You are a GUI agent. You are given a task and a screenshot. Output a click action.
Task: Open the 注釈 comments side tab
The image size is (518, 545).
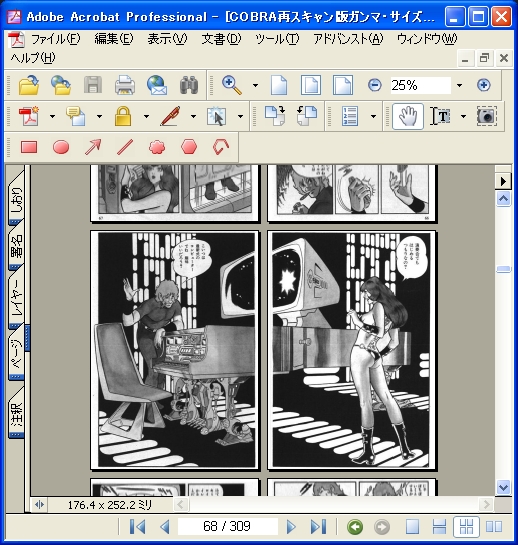16,414
